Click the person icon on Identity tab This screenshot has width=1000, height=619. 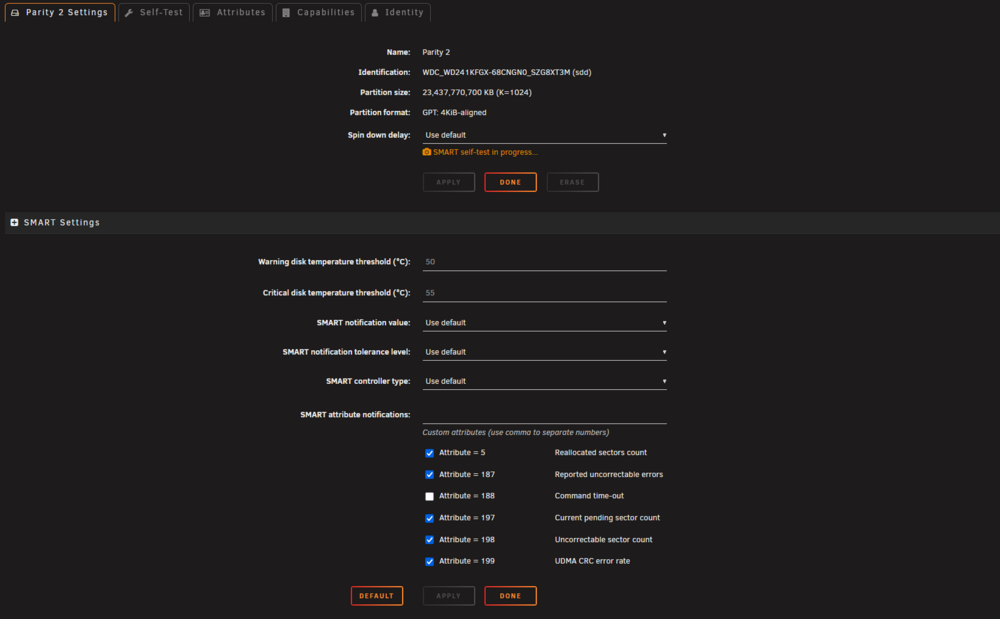pyautogui.click(x=375, y=13)
